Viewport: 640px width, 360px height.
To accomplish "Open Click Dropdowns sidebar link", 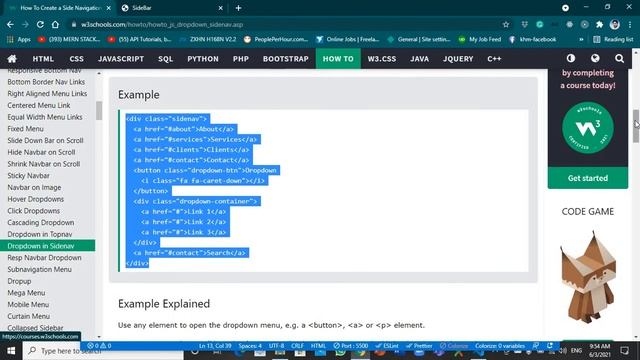I will pyautogui.click(x=33, y=211).
